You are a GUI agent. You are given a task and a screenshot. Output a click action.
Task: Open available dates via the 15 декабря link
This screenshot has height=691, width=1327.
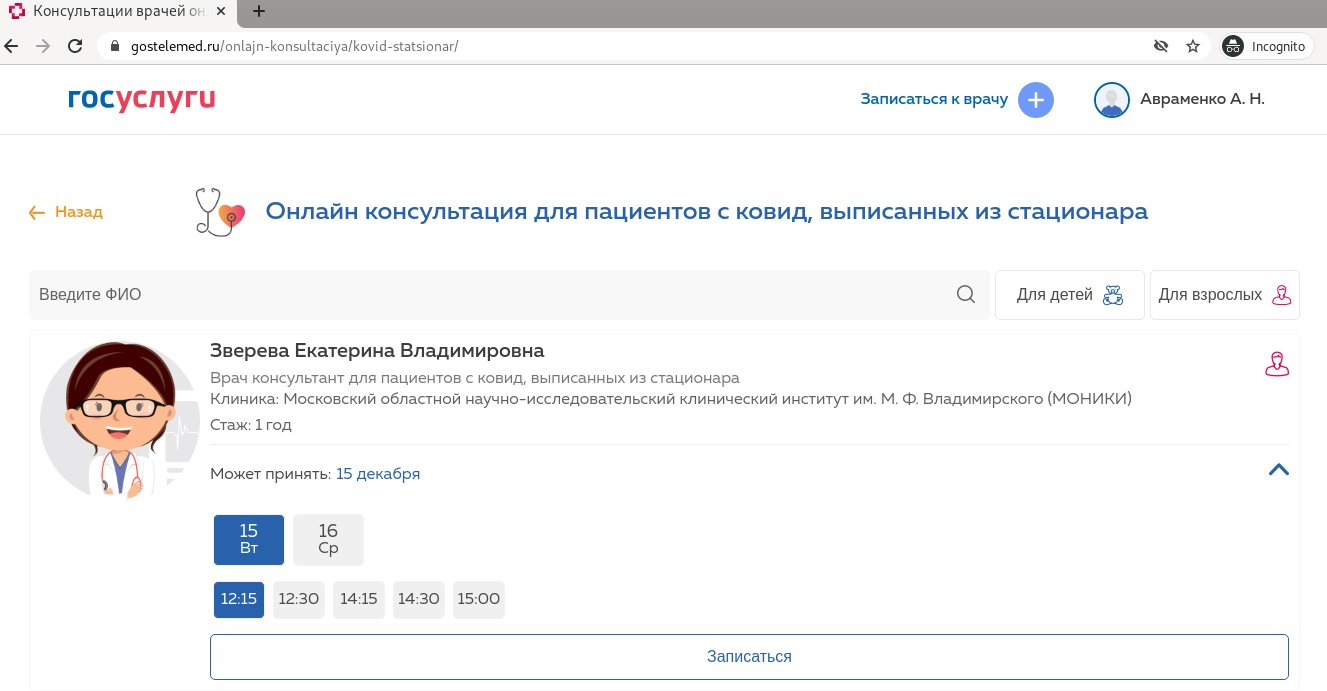pos(378,474)
